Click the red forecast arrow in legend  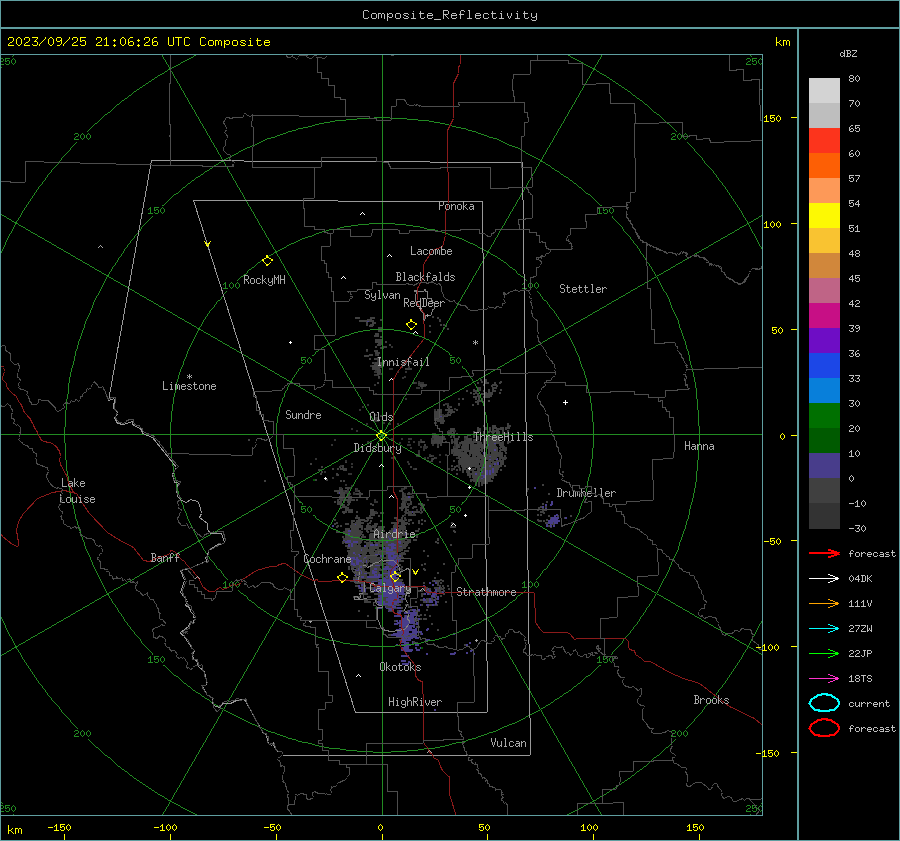pos(824,553)
